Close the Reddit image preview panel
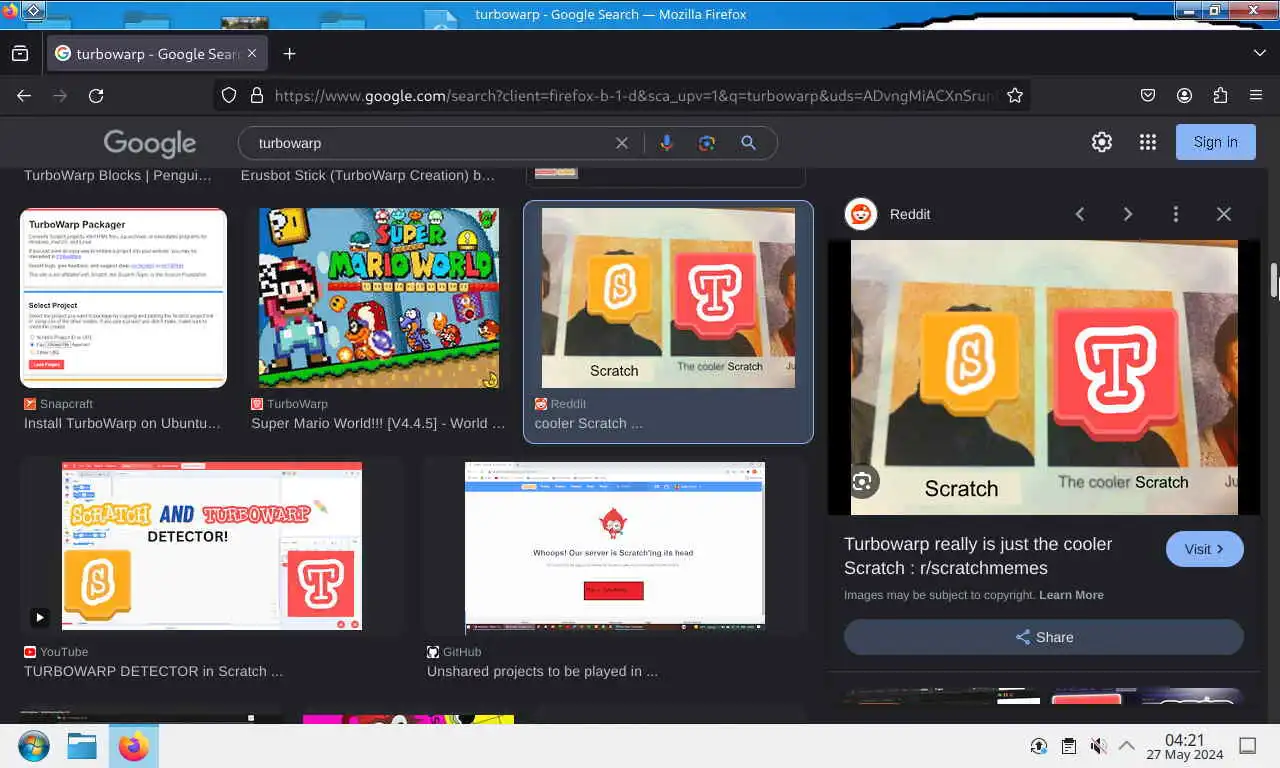The image size is (1280, 768). [x=1224, y=214]
